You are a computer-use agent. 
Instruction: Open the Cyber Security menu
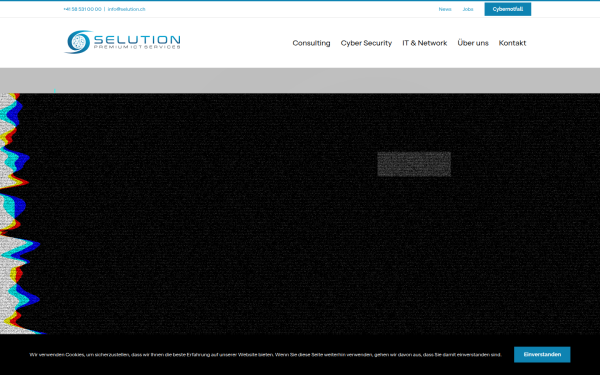click(x=366, y=43)
